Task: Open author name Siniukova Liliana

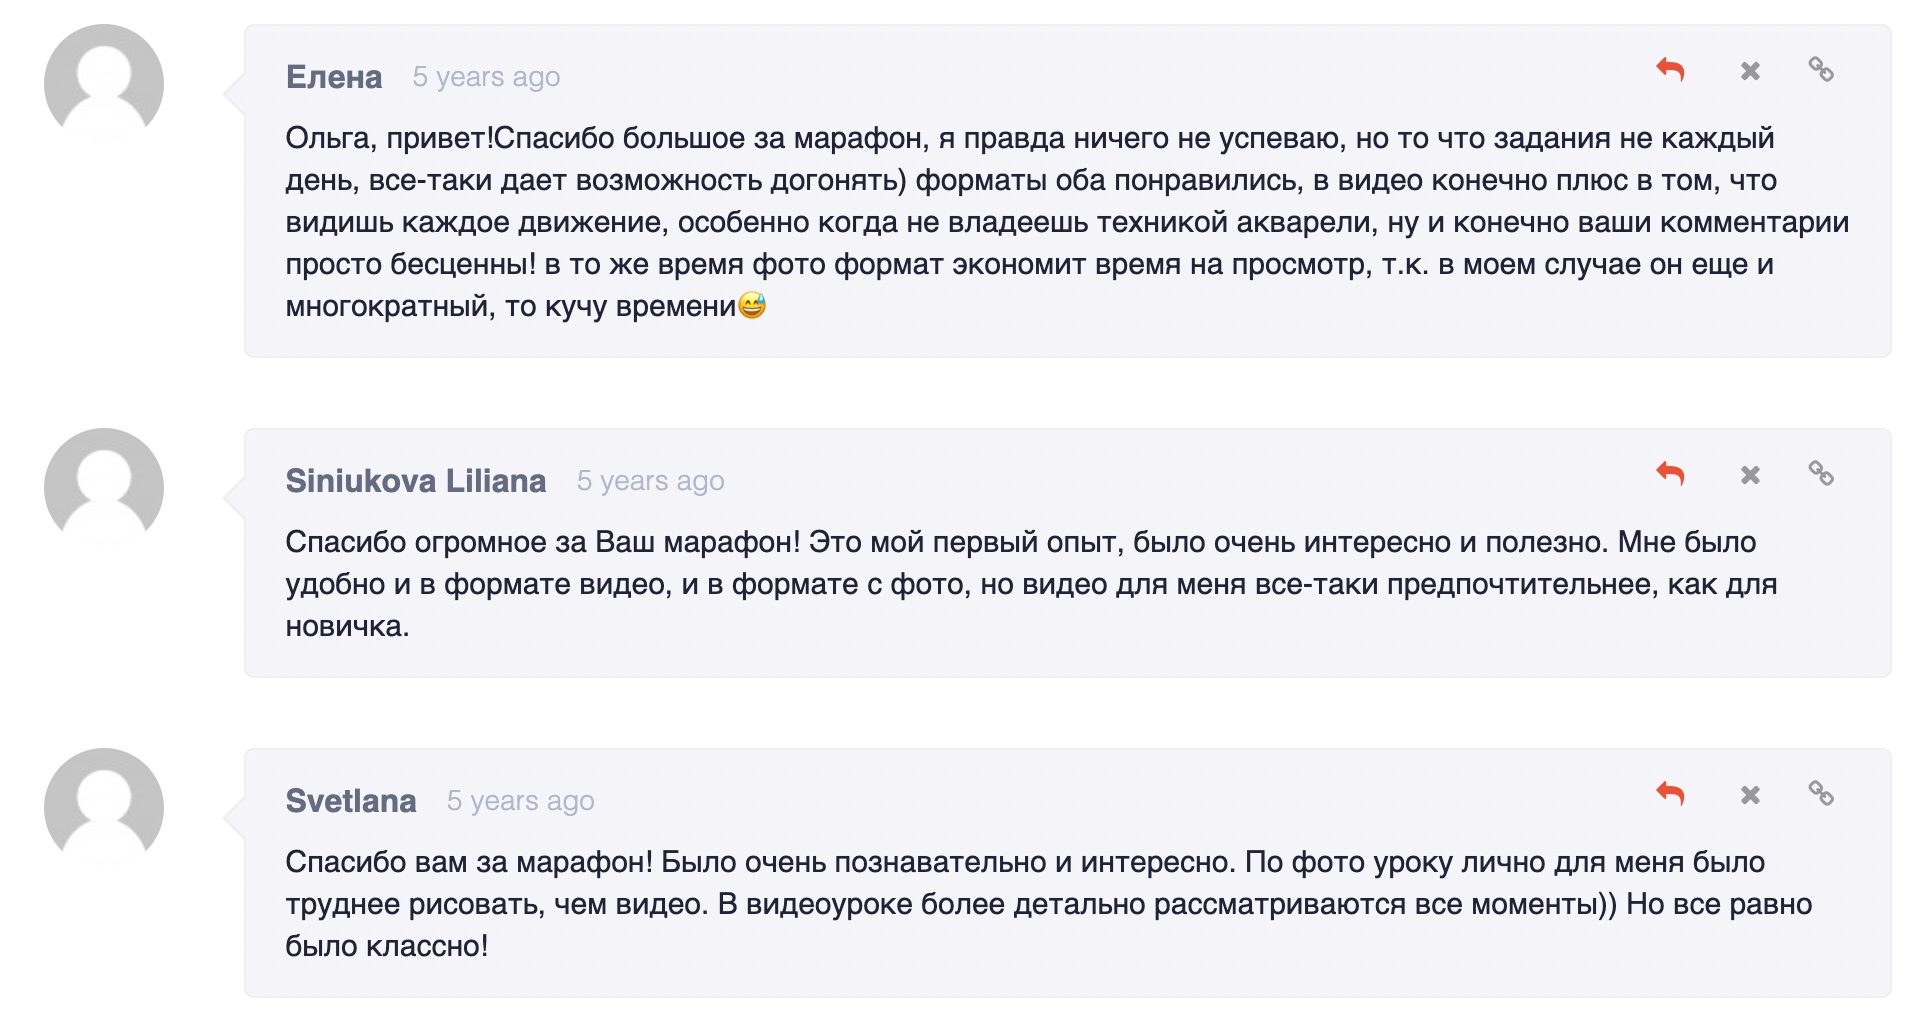Action: click(x=416, y=481)
